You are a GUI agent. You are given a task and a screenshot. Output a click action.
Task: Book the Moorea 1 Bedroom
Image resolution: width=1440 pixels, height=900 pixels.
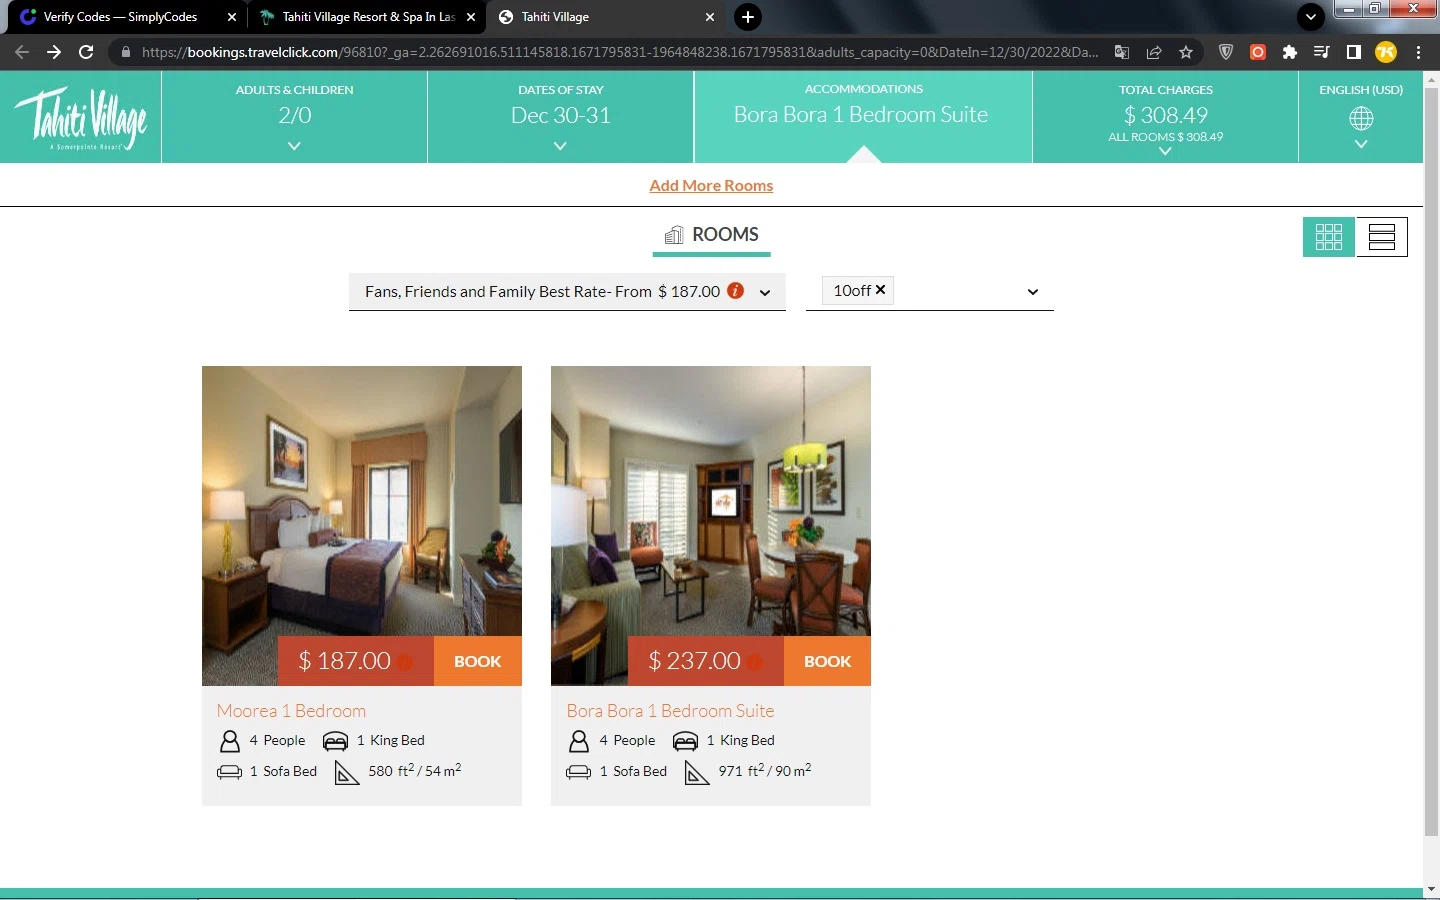pos(478,661)
